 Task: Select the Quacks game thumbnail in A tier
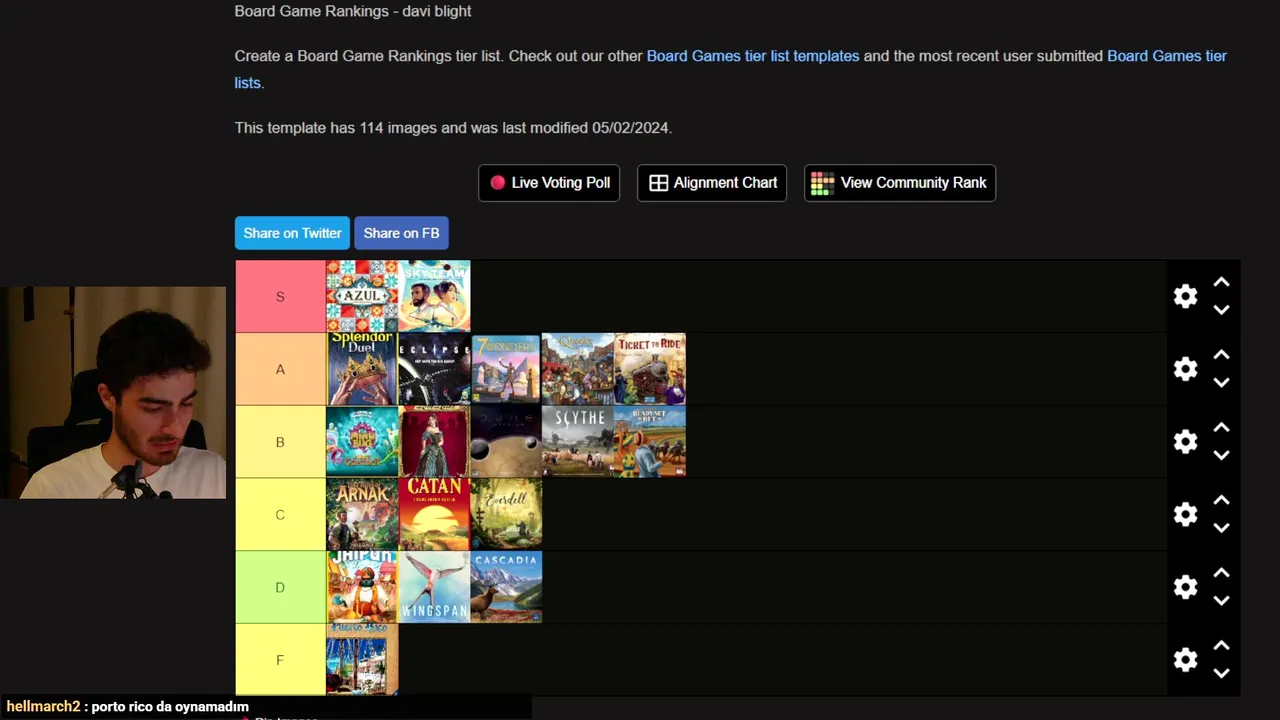578,369
